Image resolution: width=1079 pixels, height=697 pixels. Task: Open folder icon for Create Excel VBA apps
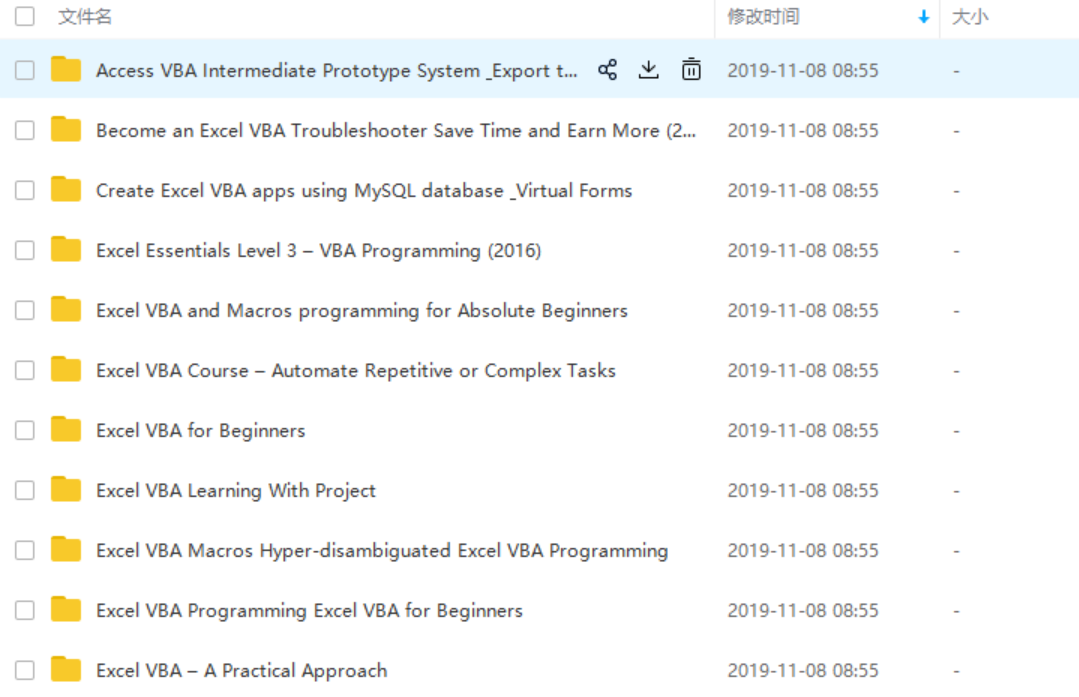(x=66, y=189)
